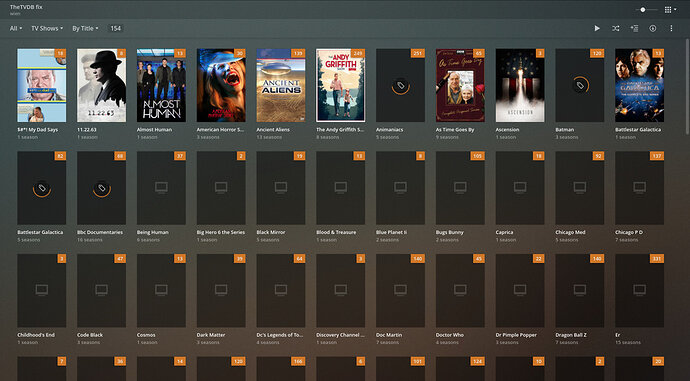Open The Andy Griffith Show poster
The width and height of the screenshot is (690, 381).
(x=341, y=85)
